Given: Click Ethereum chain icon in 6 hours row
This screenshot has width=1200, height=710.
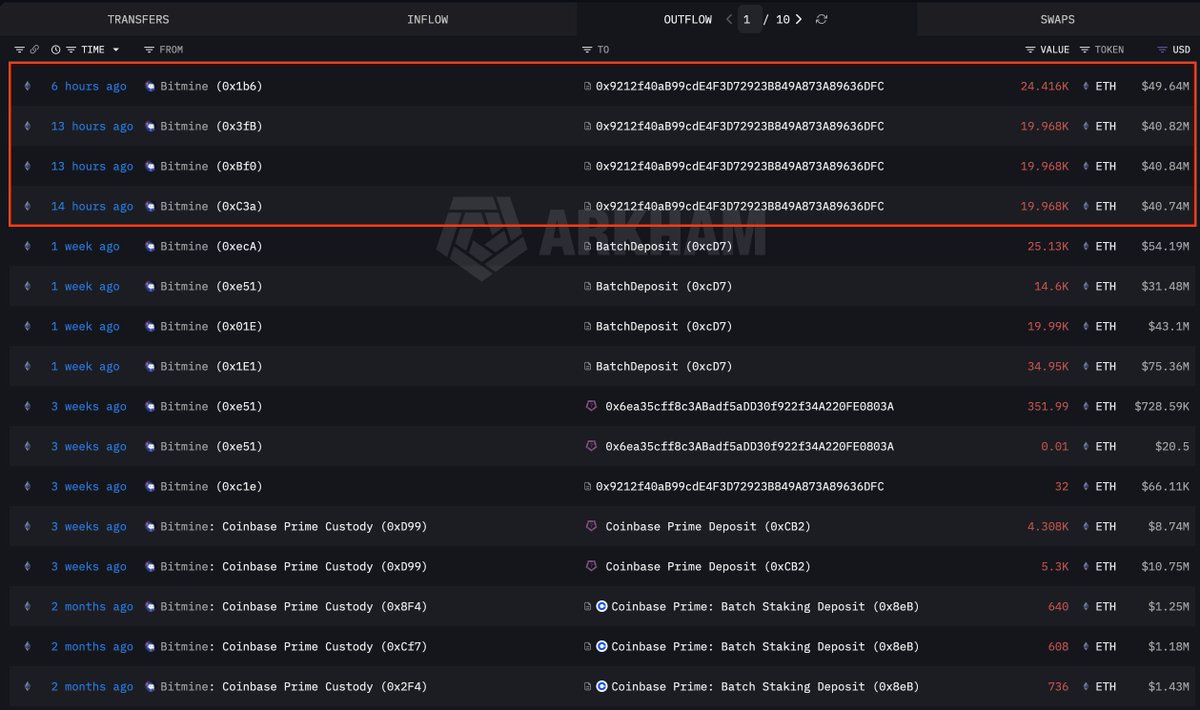Looking at the screenshot, I should pyautogui.click(x=27, y=86).
